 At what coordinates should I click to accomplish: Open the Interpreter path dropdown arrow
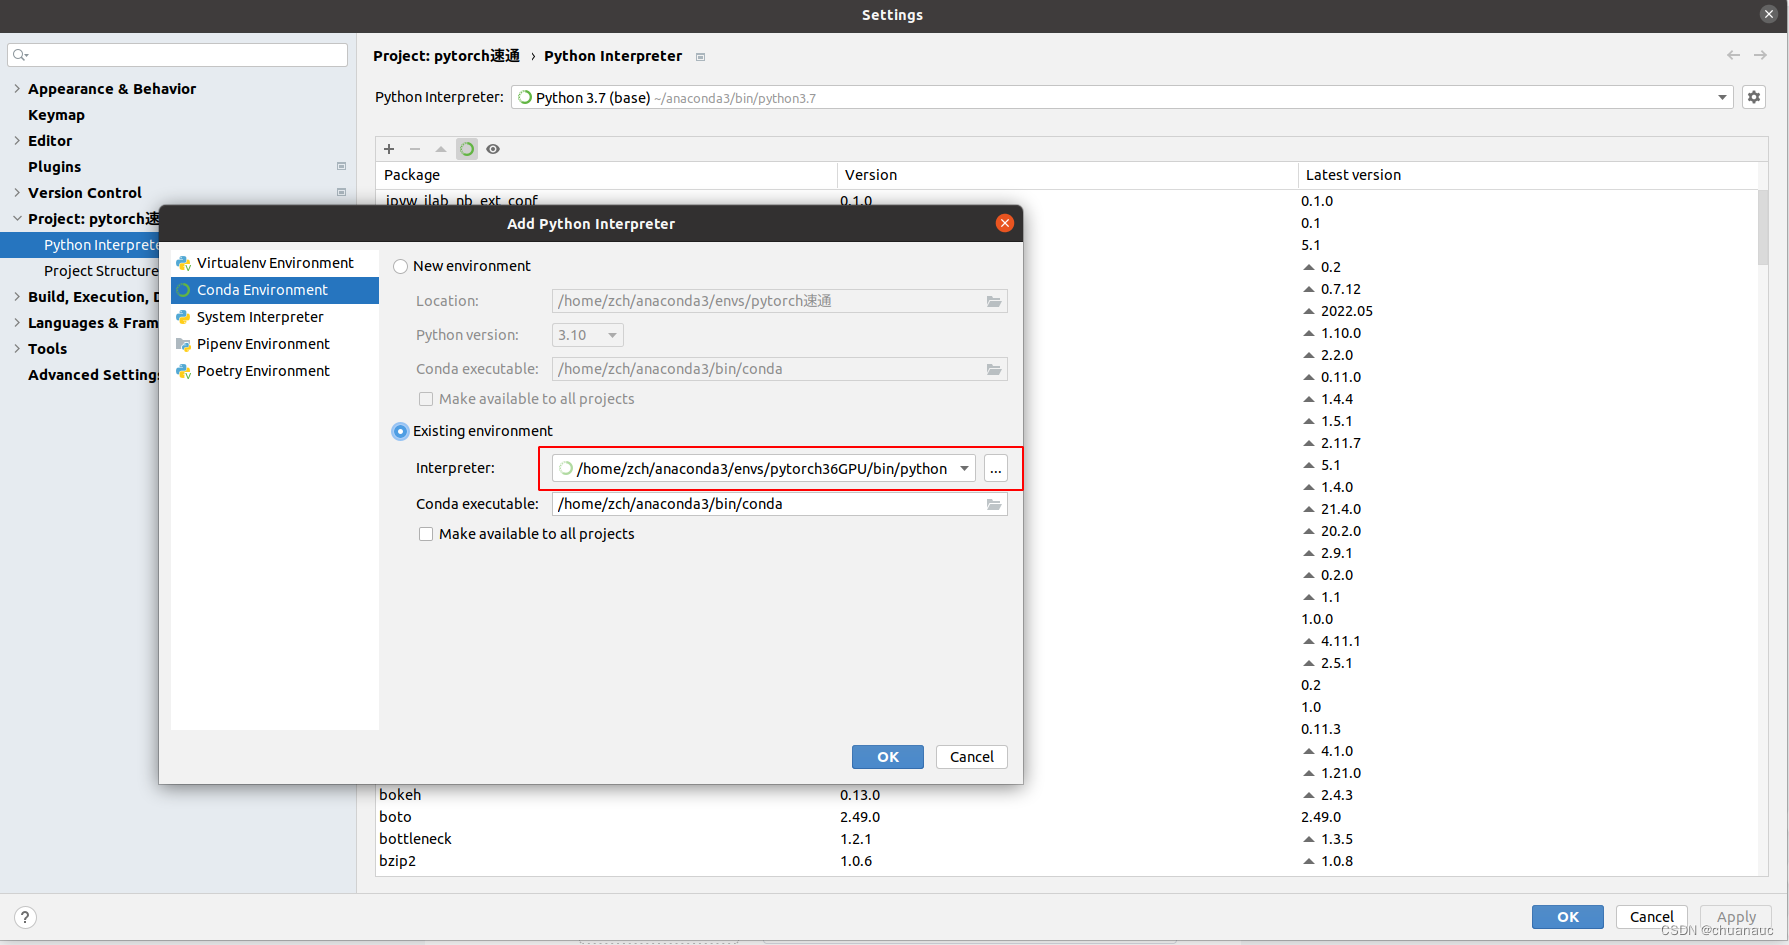point(964,468)
